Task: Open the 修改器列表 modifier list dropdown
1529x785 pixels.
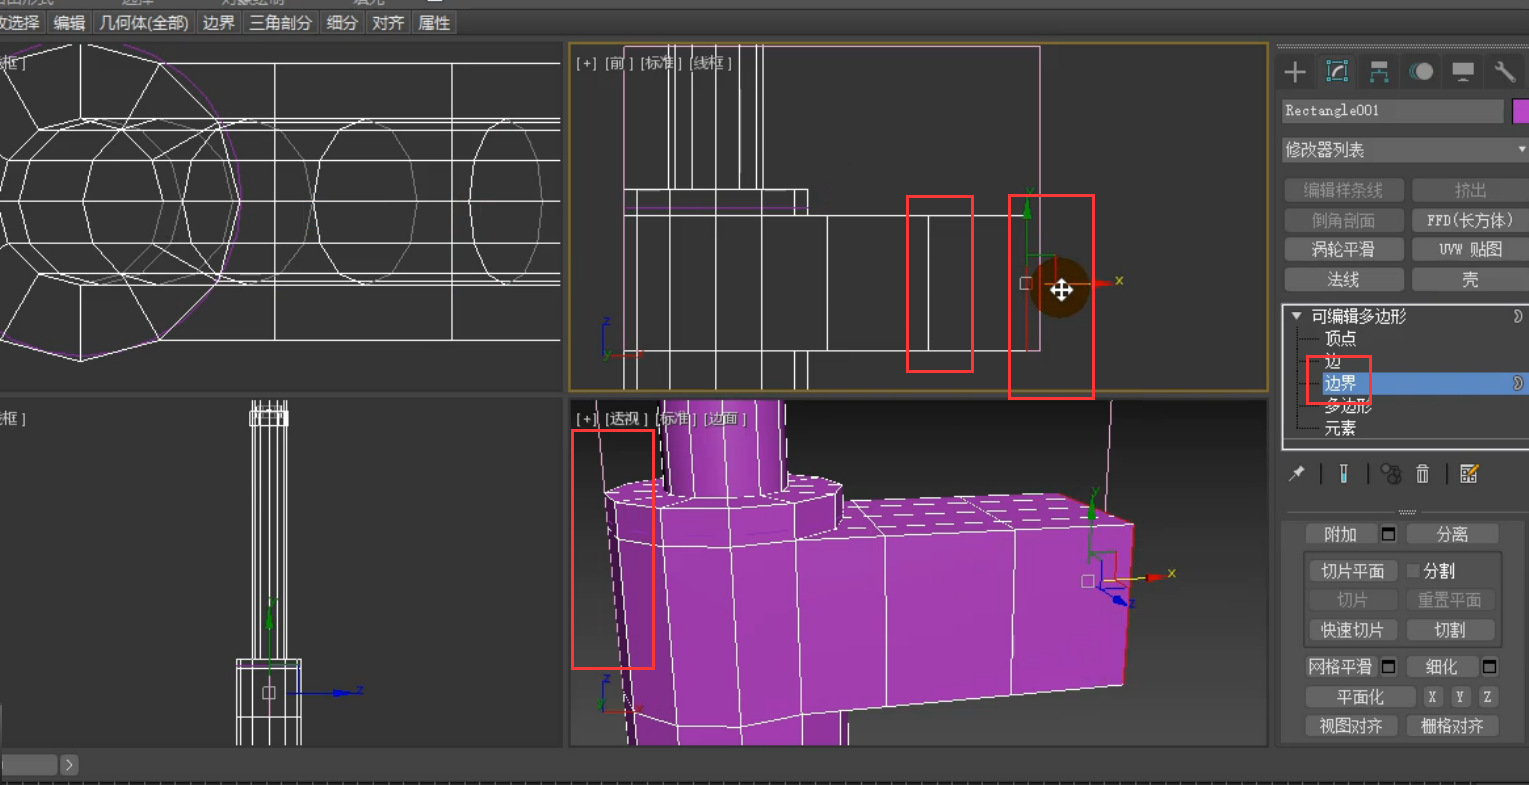Action: (1405, 150)
